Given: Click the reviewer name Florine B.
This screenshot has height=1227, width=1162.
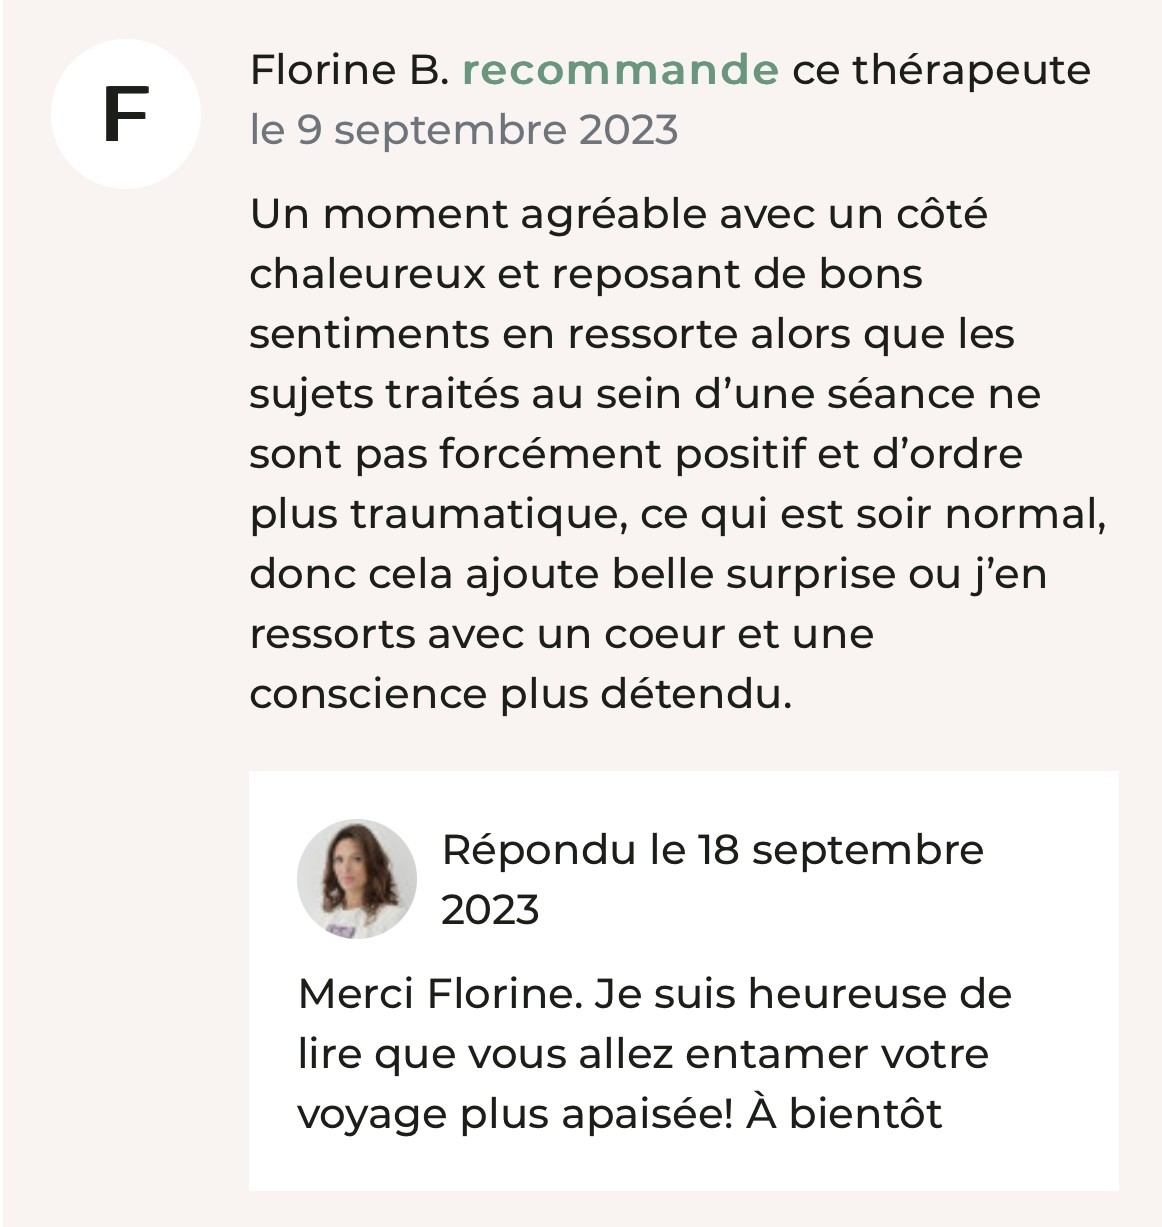Looking at the screenshot, I should point(349,70).
